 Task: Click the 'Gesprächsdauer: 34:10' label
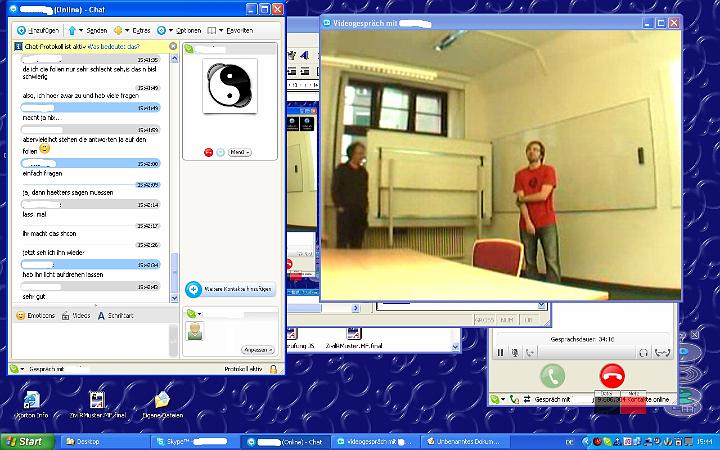[x=582, y=339]
